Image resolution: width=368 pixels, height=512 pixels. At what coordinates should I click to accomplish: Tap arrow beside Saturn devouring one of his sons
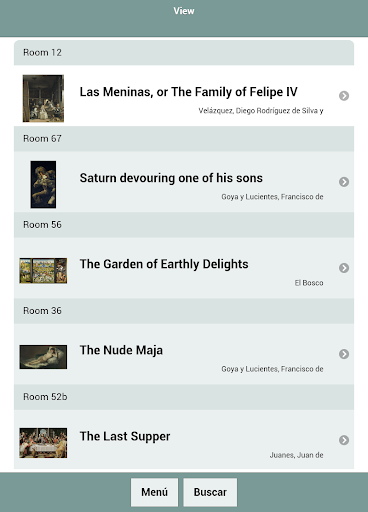344,182
